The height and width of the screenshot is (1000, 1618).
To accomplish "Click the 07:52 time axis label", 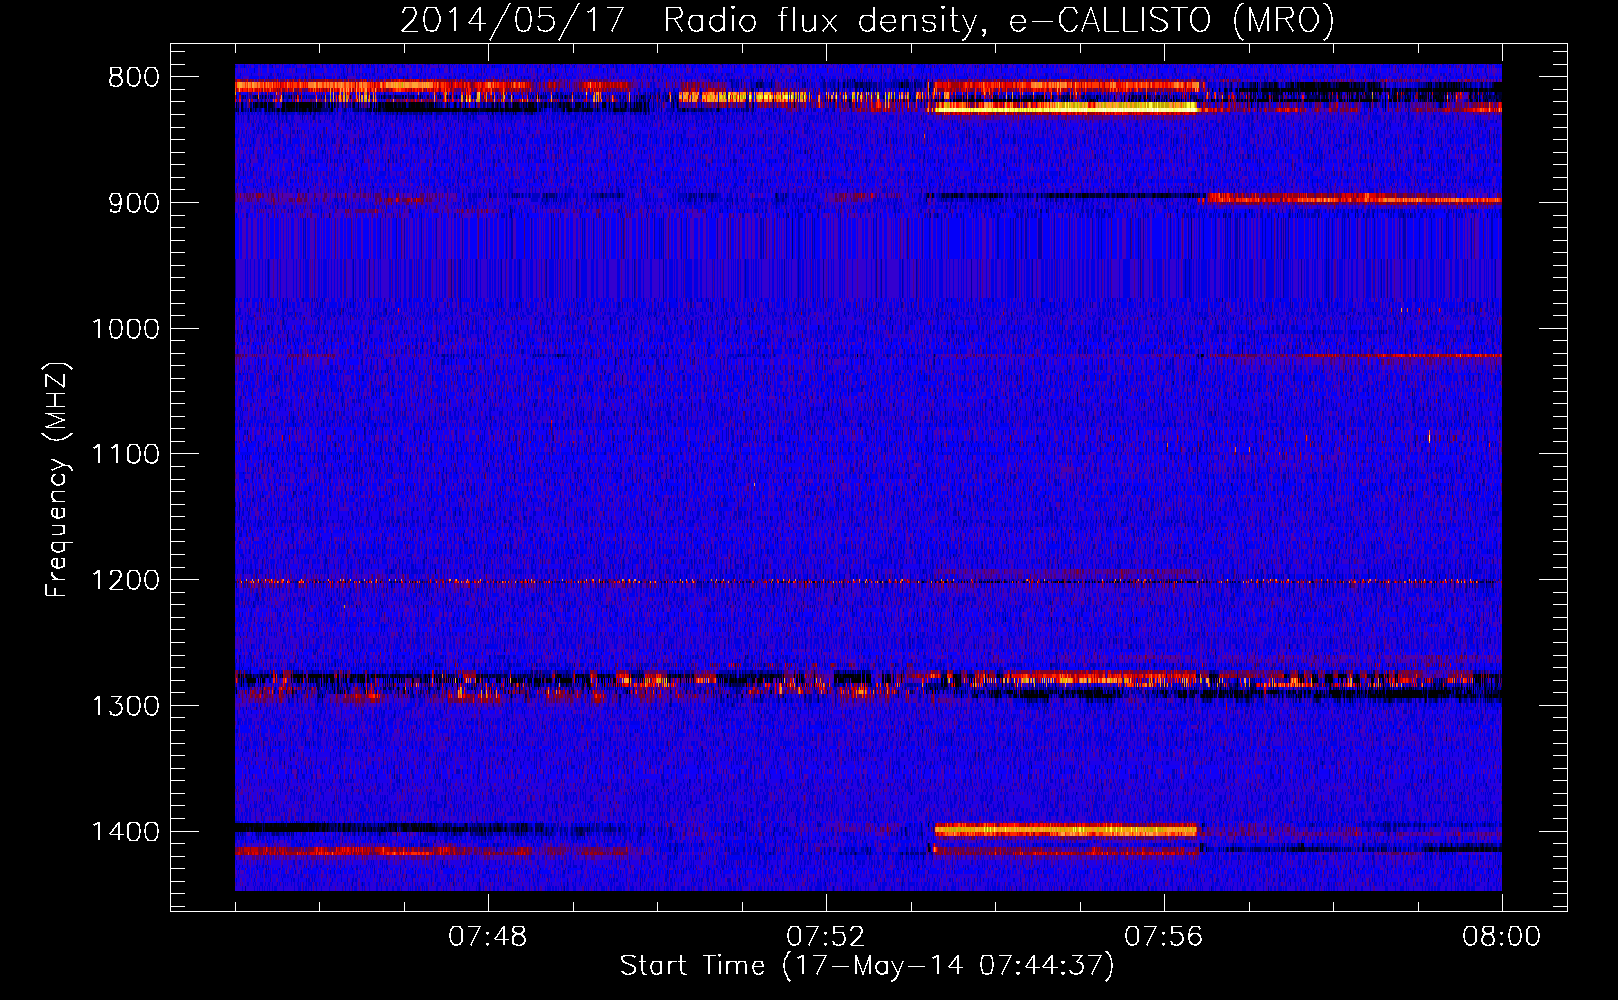I will click(826, 937).
